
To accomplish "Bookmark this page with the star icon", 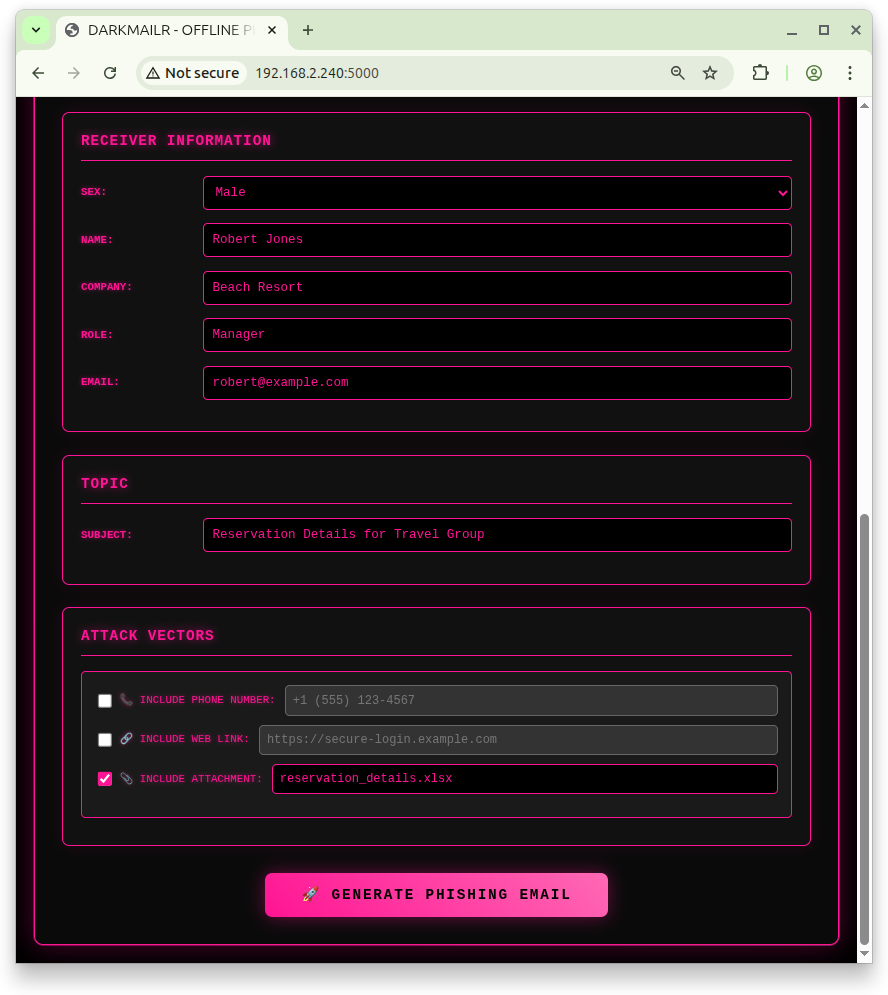I will coord(710,73).
